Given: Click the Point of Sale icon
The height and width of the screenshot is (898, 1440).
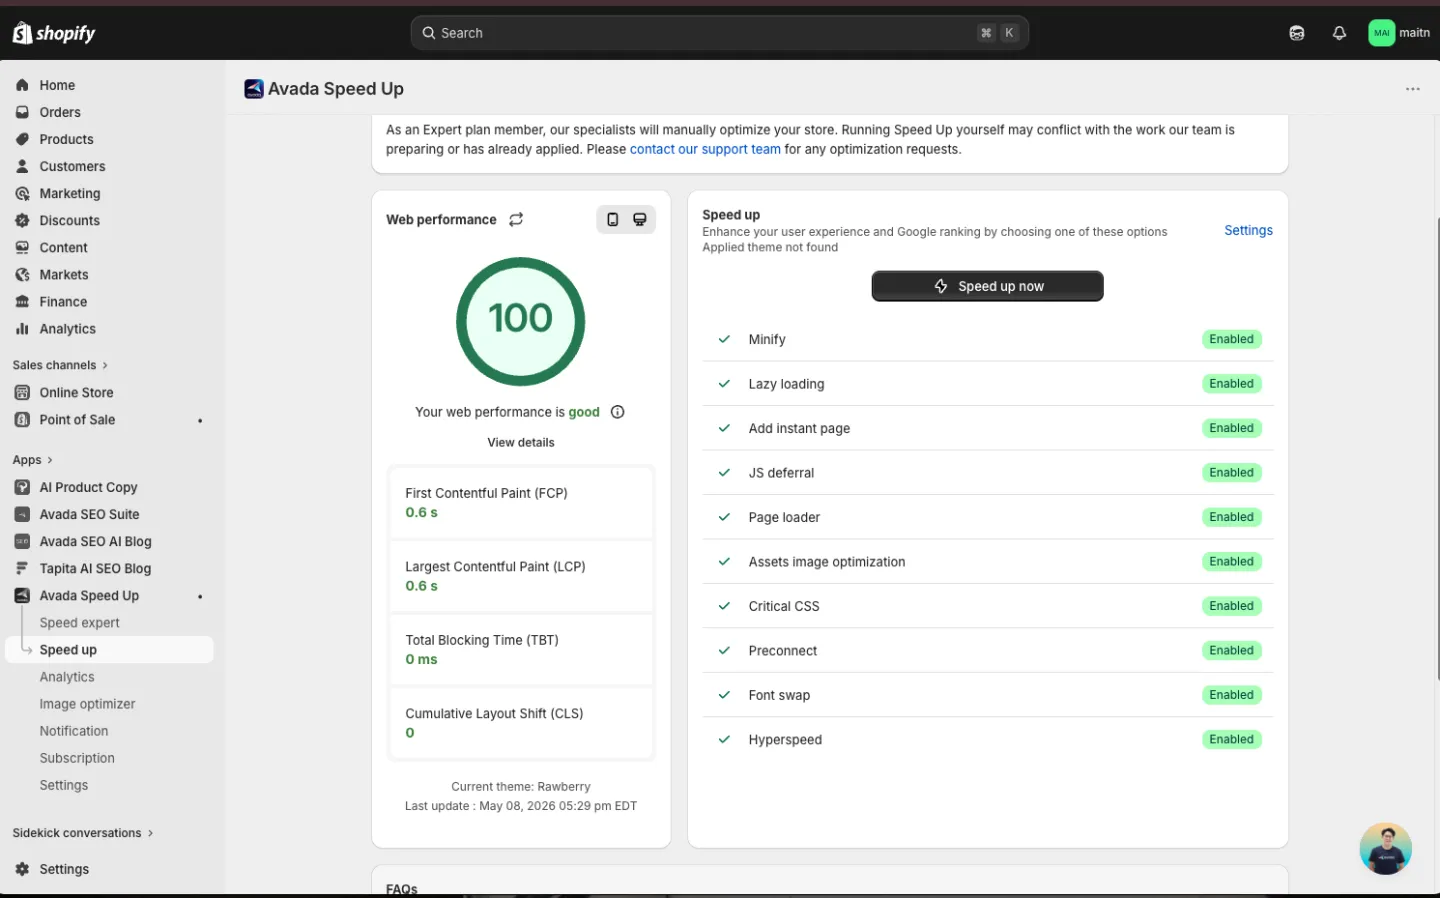Looking at the screenshot, I should coord(22,419).
